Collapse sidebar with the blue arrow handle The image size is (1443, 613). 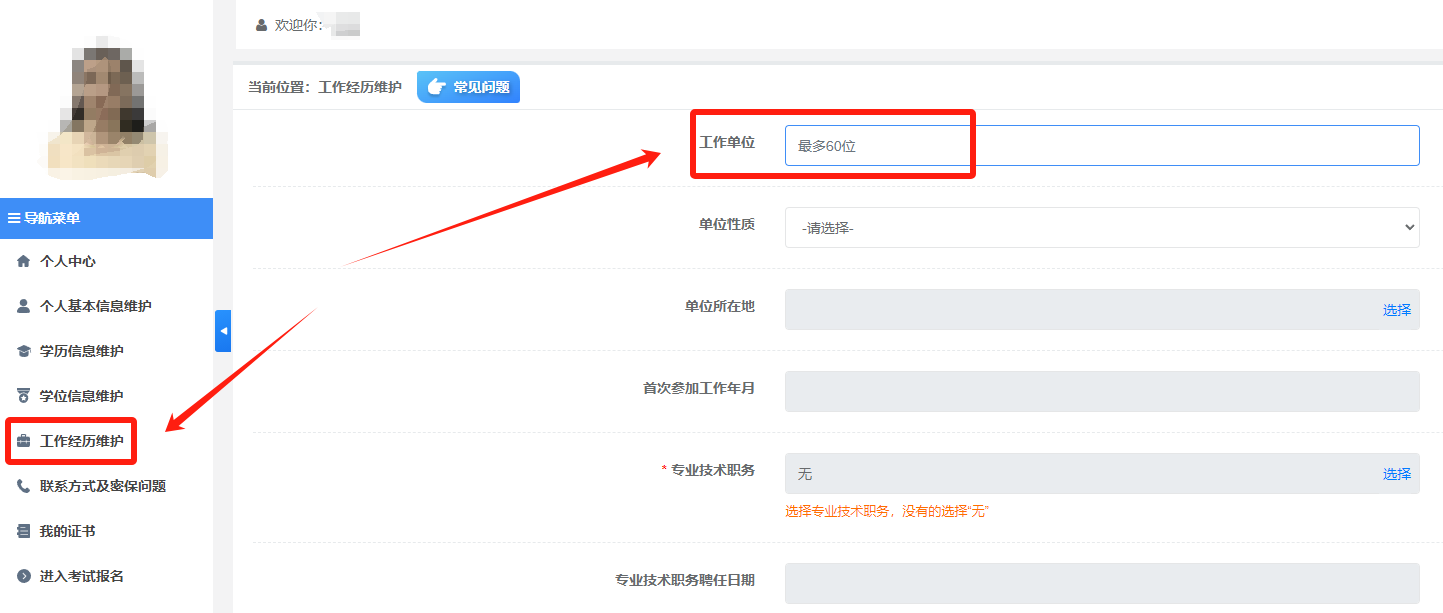pyautogui.click(x=223, y=331)
